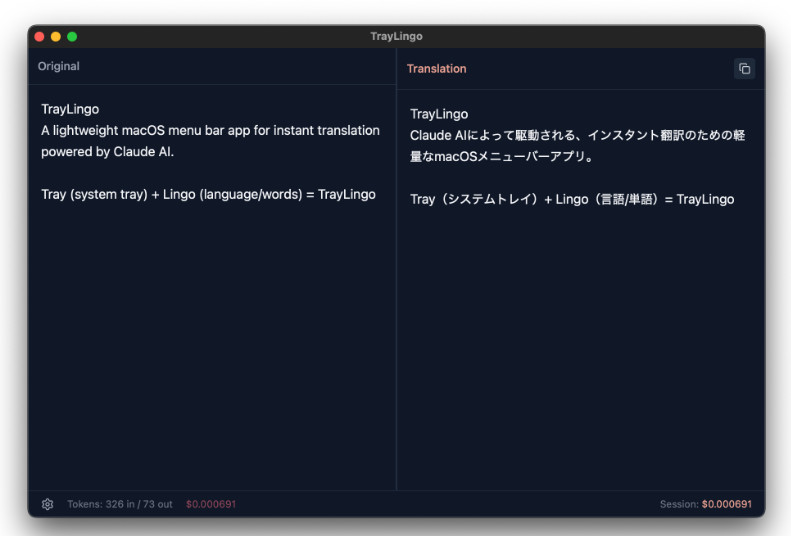The width and height of the screenshot is (791, 536).
Task: Click the 'TrayLingo' heading in the Translation pane
Action: [x=439, y=114]
